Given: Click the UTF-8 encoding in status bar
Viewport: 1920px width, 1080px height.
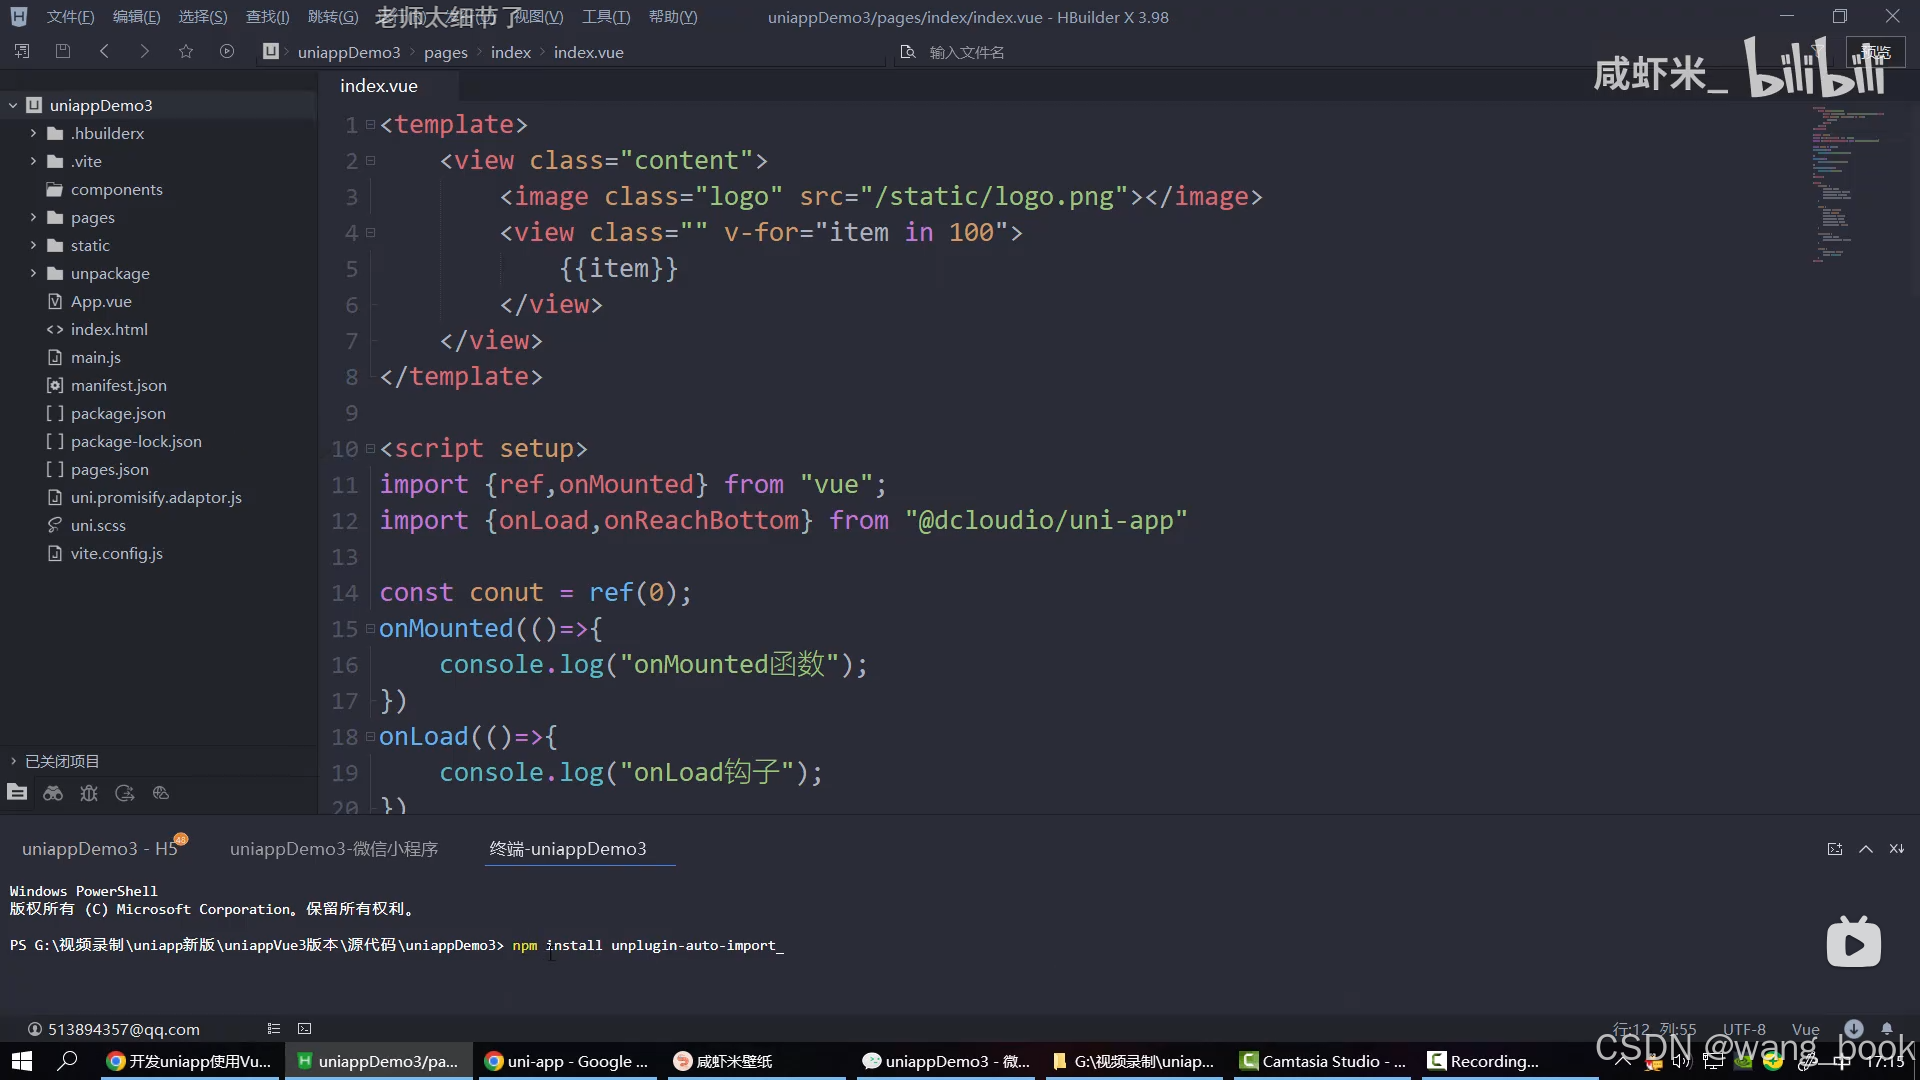Looking at the screenshot, I should [1744, 1029].
